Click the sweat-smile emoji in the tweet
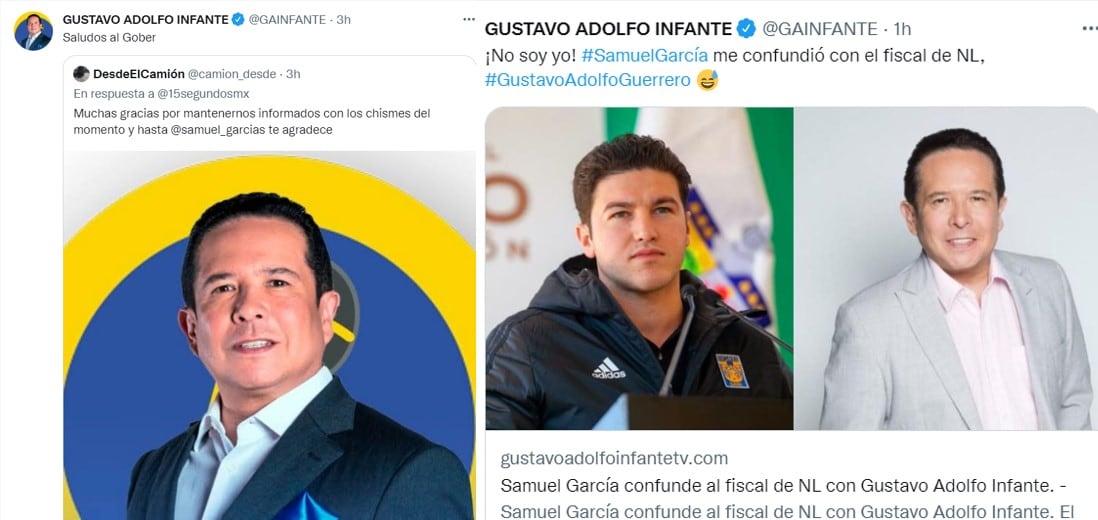The width and height of the screenshot is (1098, 520). [x=707, y=80]
